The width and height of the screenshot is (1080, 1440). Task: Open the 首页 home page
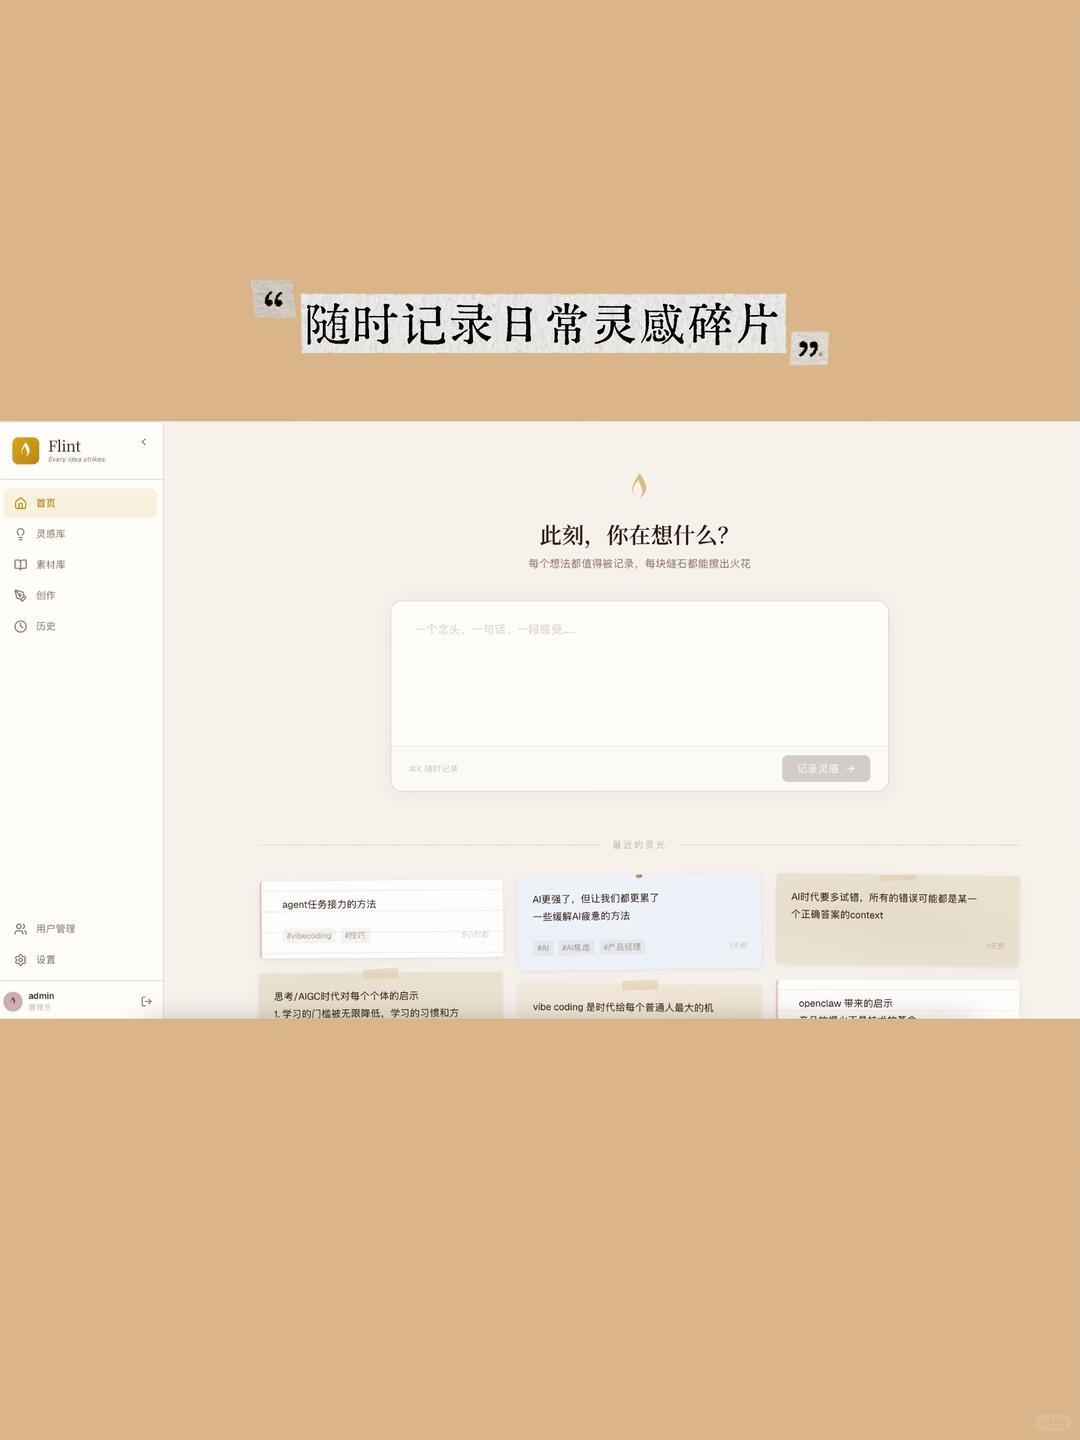pyautogui.click(x=80, y=503)
